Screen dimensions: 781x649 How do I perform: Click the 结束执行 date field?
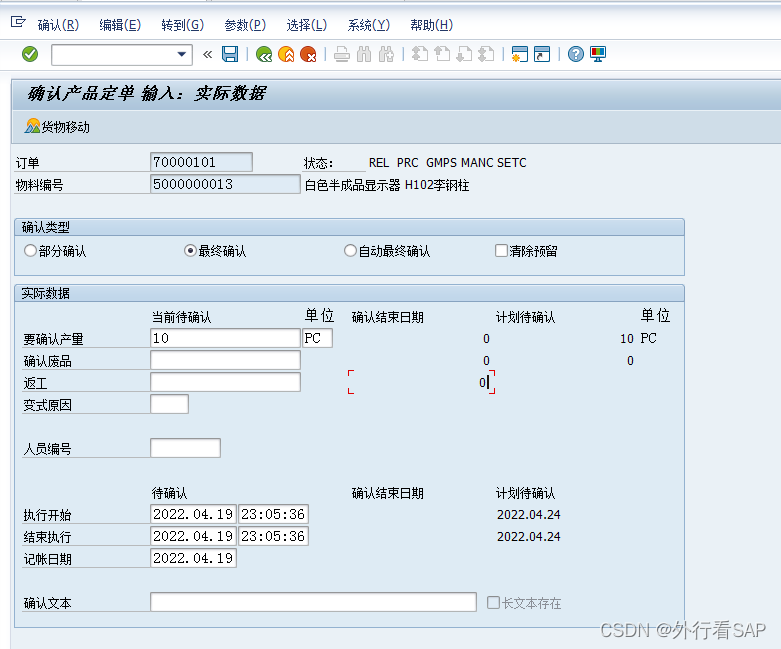[193, 536]
